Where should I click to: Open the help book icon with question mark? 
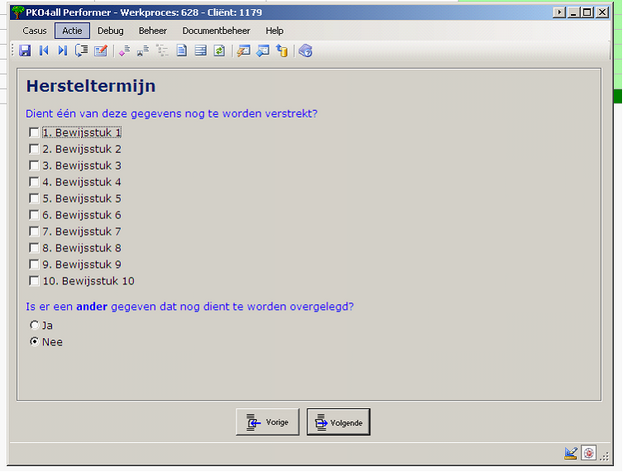(306, 51)
